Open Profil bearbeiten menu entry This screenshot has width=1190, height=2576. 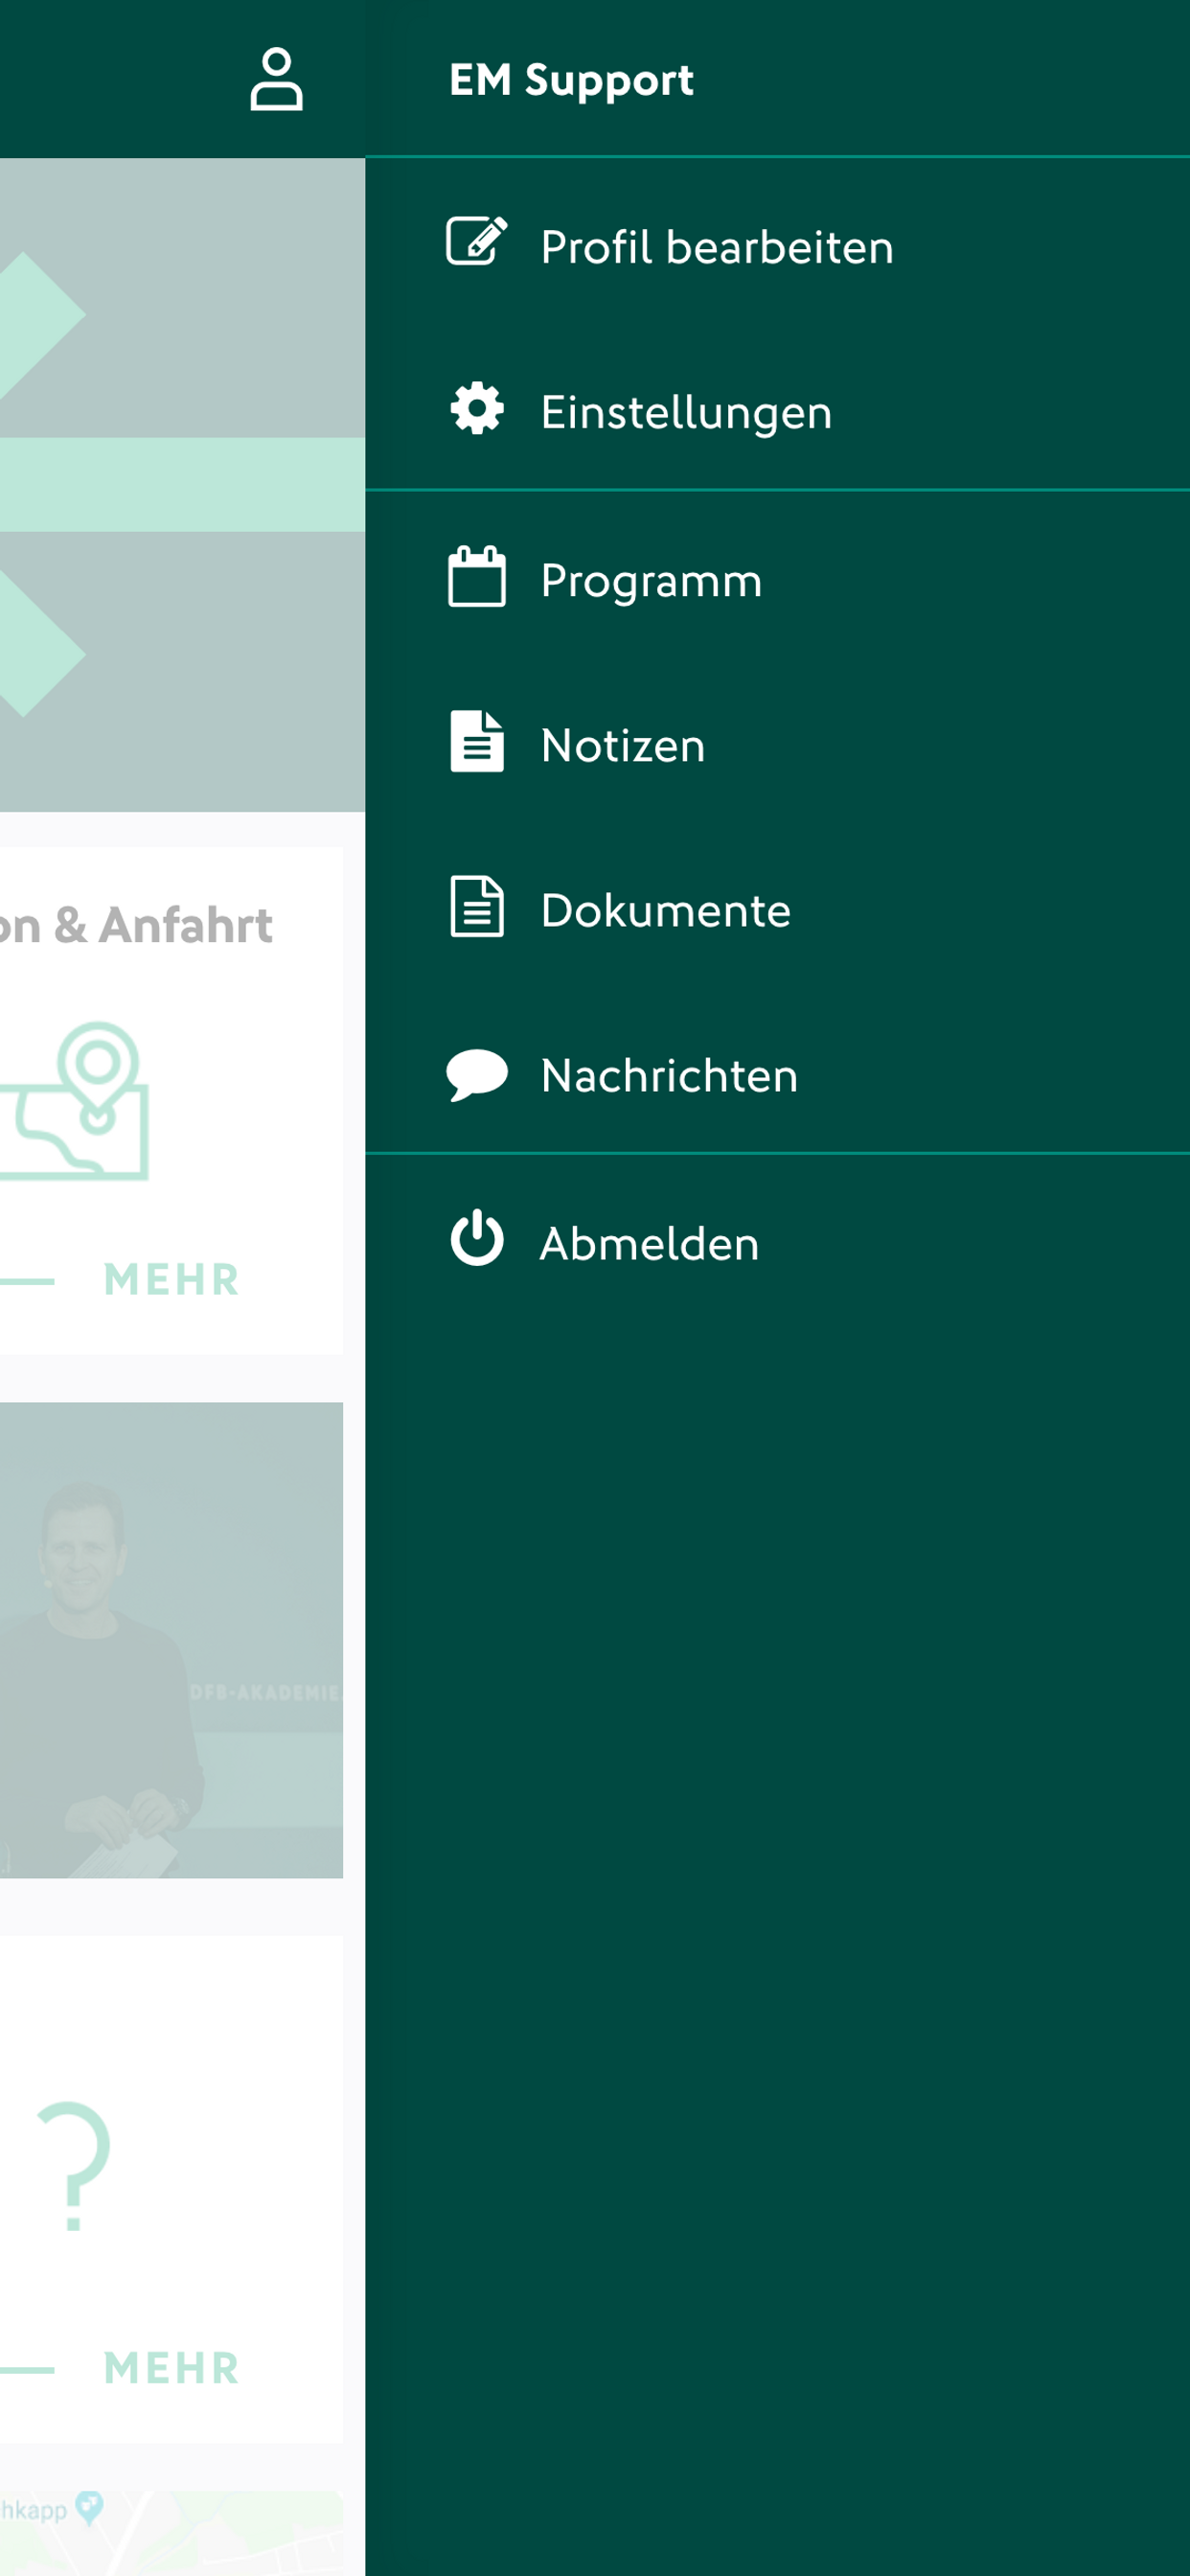click(777, 246)
